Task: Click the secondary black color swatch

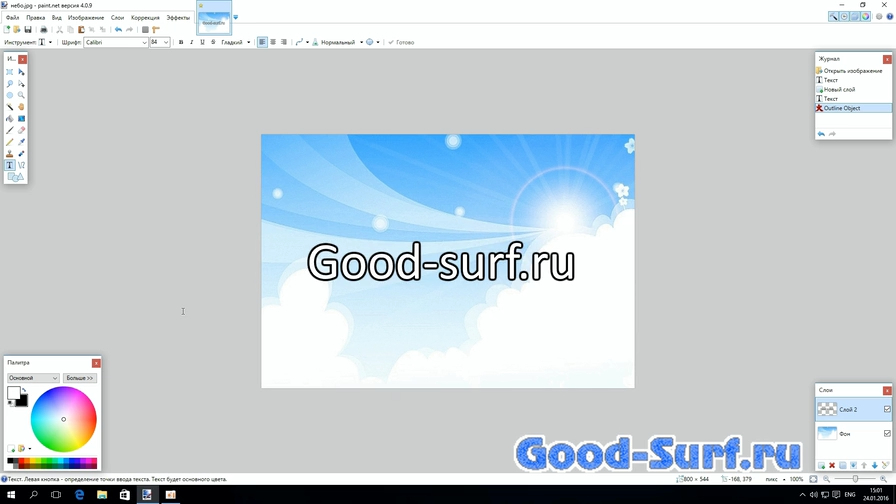Action: pyautogui.click(x=22, y=401)
